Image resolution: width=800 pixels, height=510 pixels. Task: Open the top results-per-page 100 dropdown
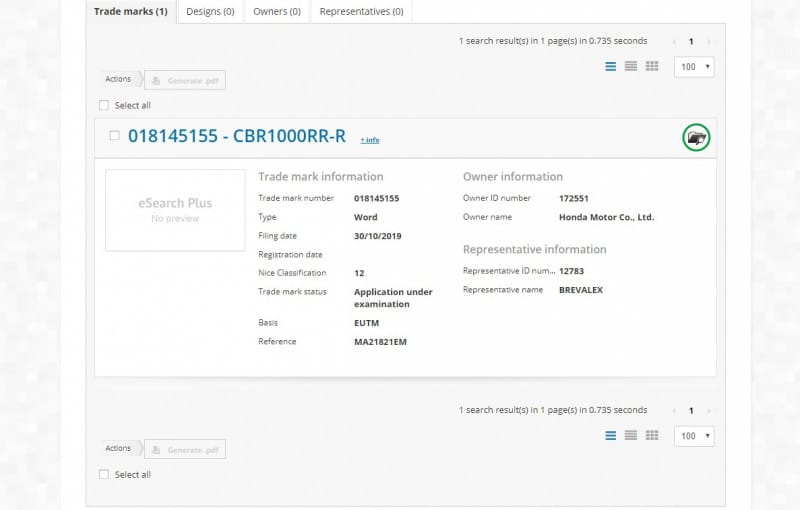tap(694, 67)
